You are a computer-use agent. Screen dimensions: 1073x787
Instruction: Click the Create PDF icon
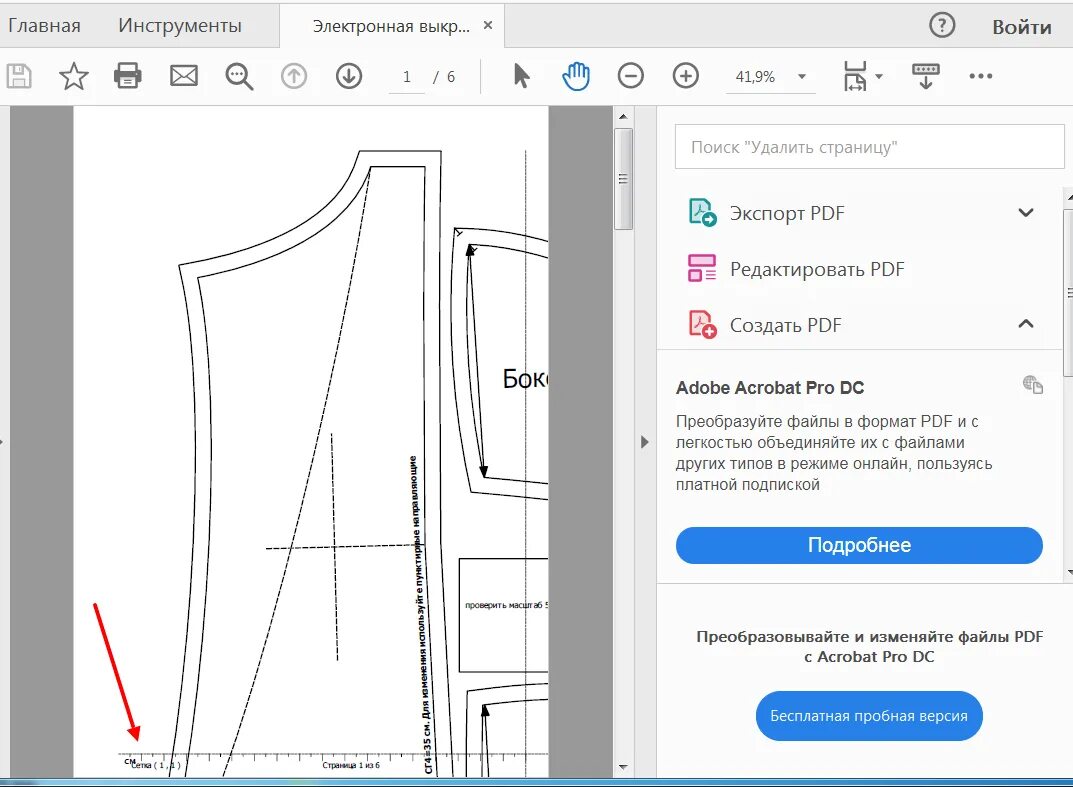coord(702,324)
